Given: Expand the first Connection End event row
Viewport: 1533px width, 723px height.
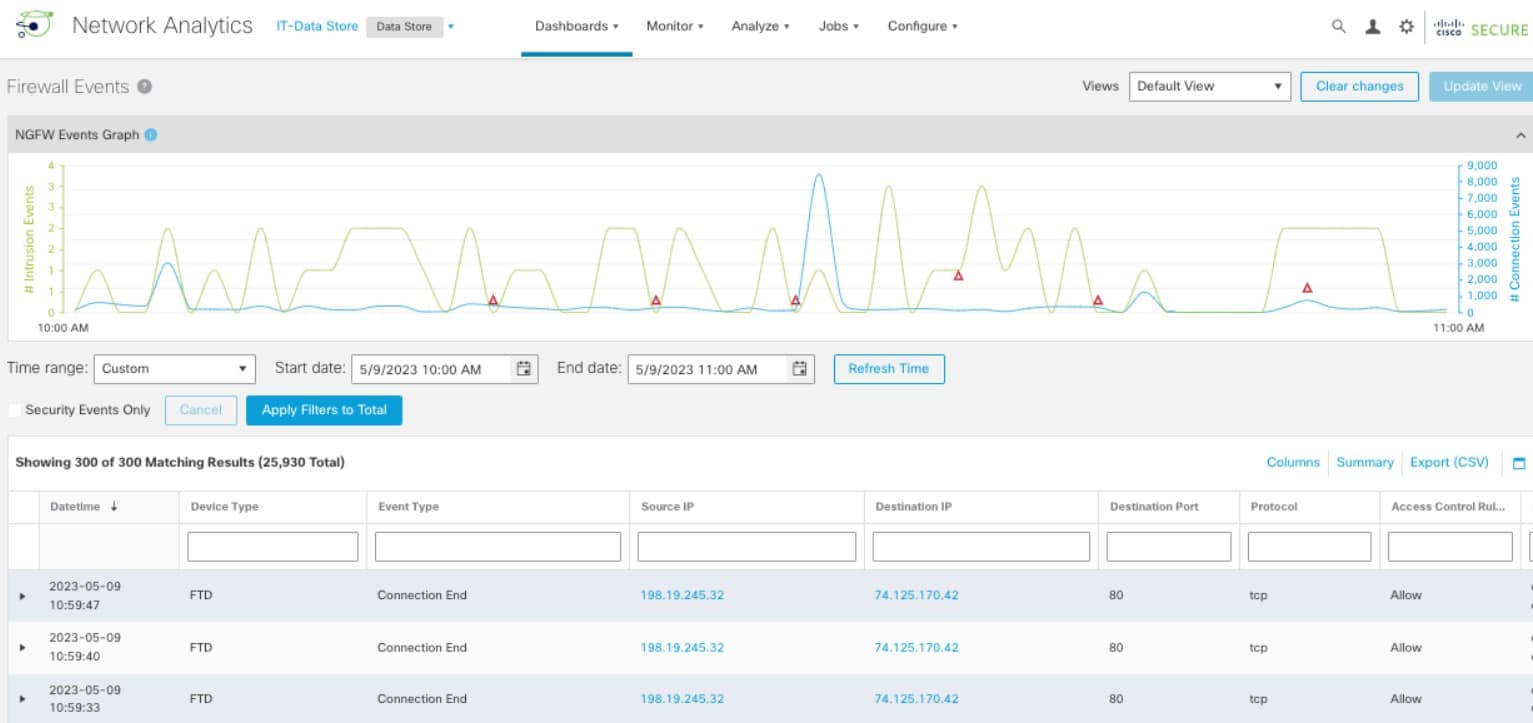Looking at the screenshot, I should [22, 595].
